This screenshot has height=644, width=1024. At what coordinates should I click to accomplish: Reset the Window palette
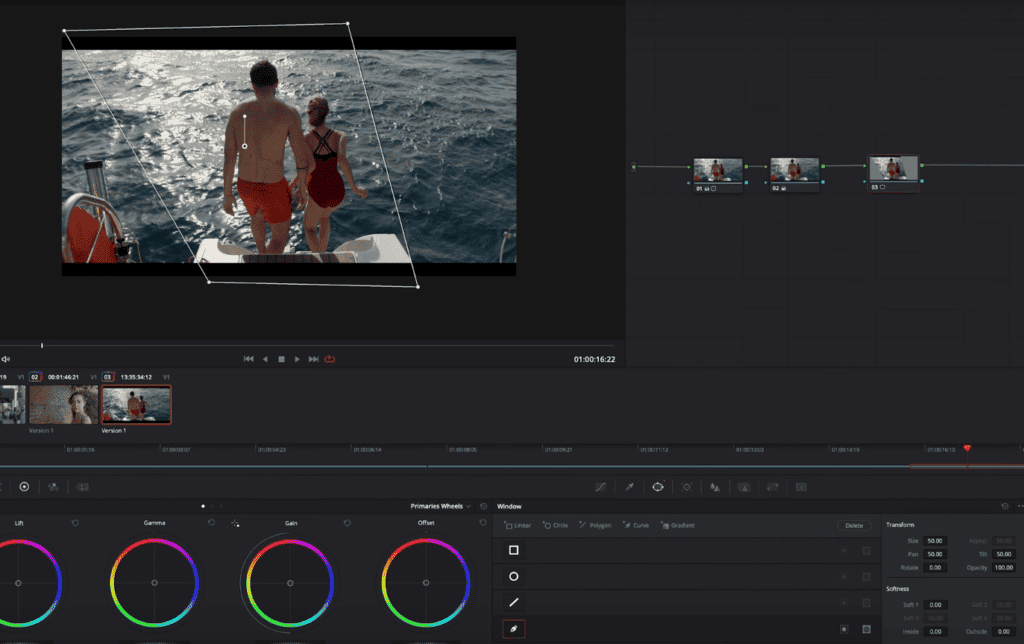pyautogui.click(x=1004, y=506)
